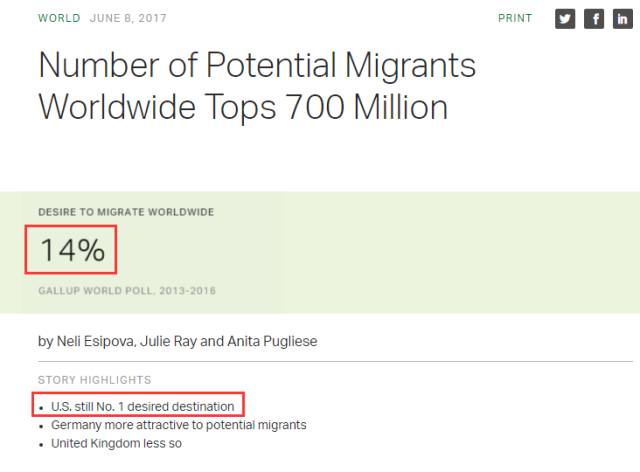This screenshot has height=472, width=640.
Task: Share the article on Twitter
Action: [x=565, y=20]
